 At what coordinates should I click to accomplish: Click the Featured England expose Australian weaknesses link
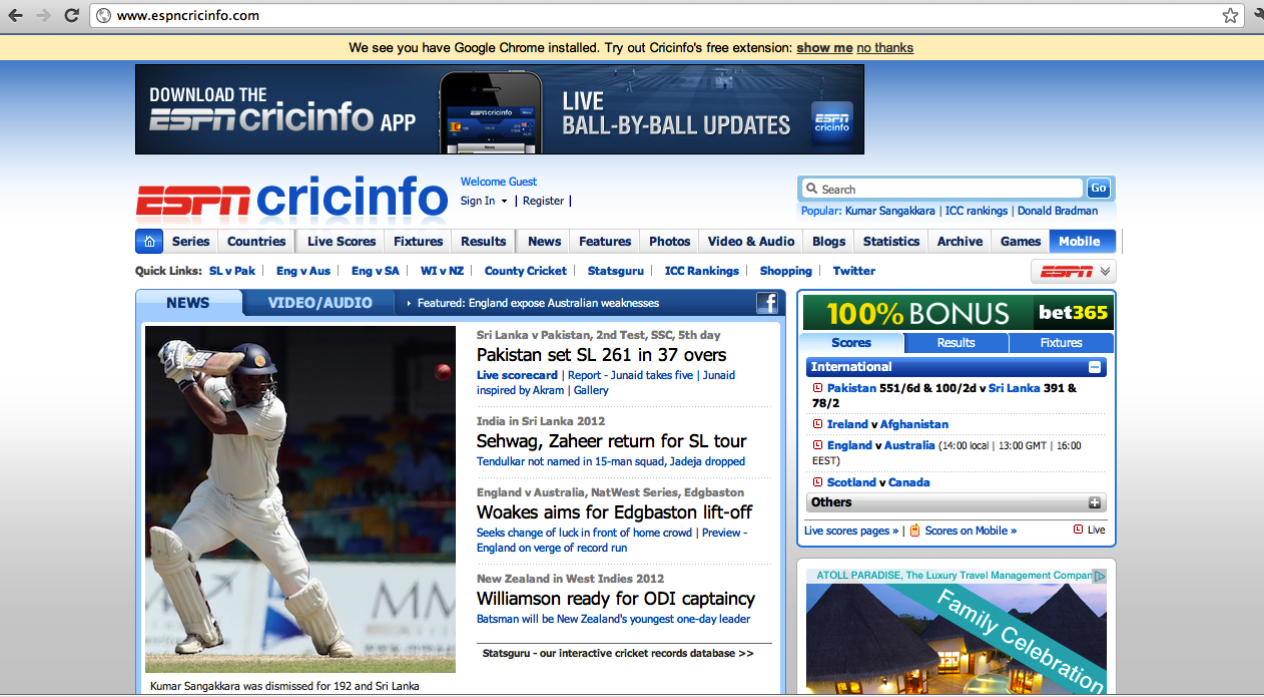tap(538, 303)
